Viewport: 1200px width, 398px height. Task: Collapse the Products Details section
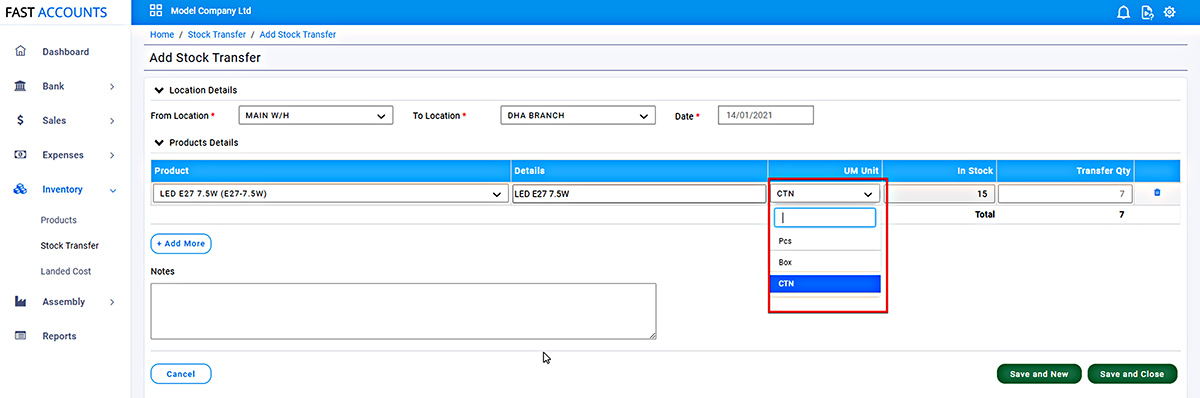pyautogui.click(x=159, y=142)
